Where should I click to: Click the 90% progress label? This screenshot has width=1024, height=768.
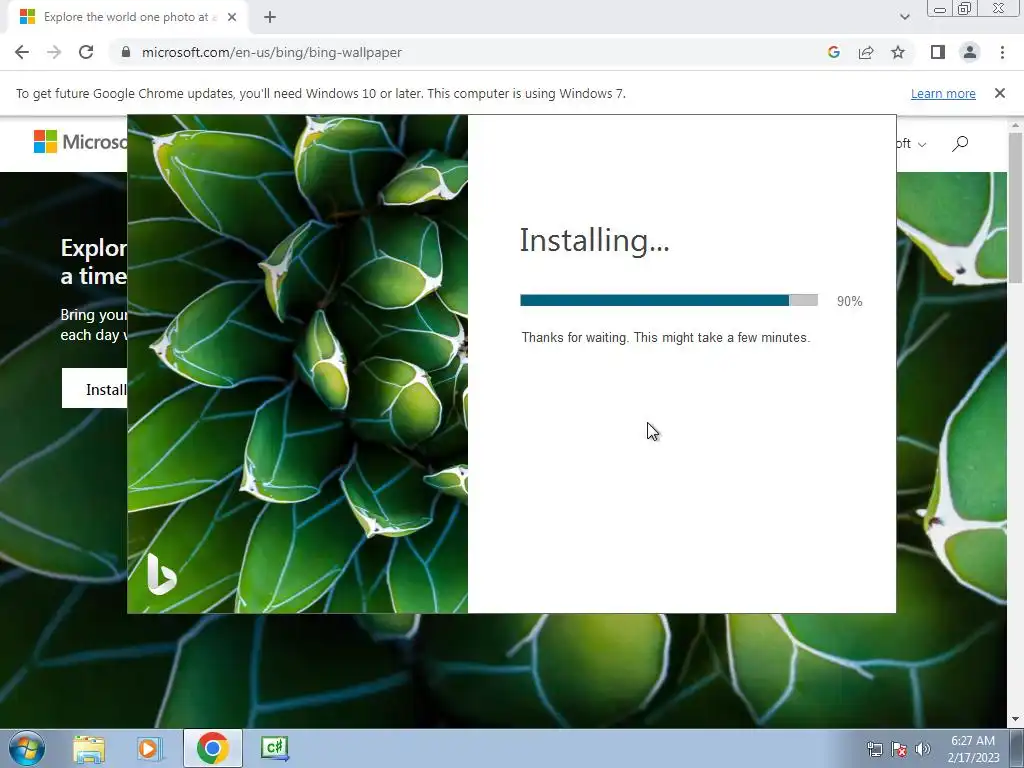[850, 301]
